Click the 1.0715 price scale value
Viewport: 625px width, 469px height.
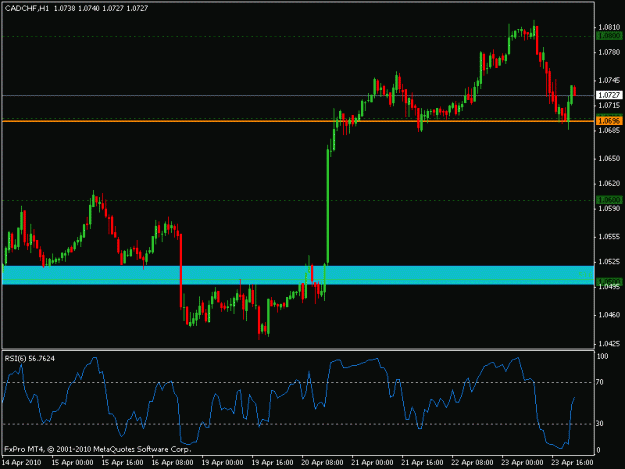[609, 105]
